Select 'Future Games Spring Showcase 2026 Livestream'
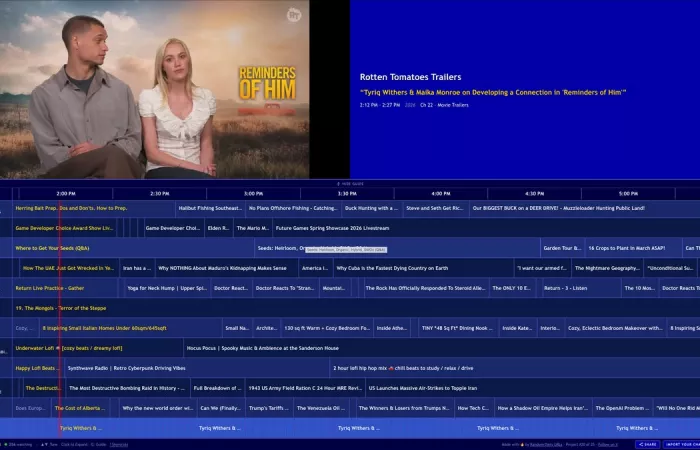This screenshot has height=450, width=700. coord(486,228)
